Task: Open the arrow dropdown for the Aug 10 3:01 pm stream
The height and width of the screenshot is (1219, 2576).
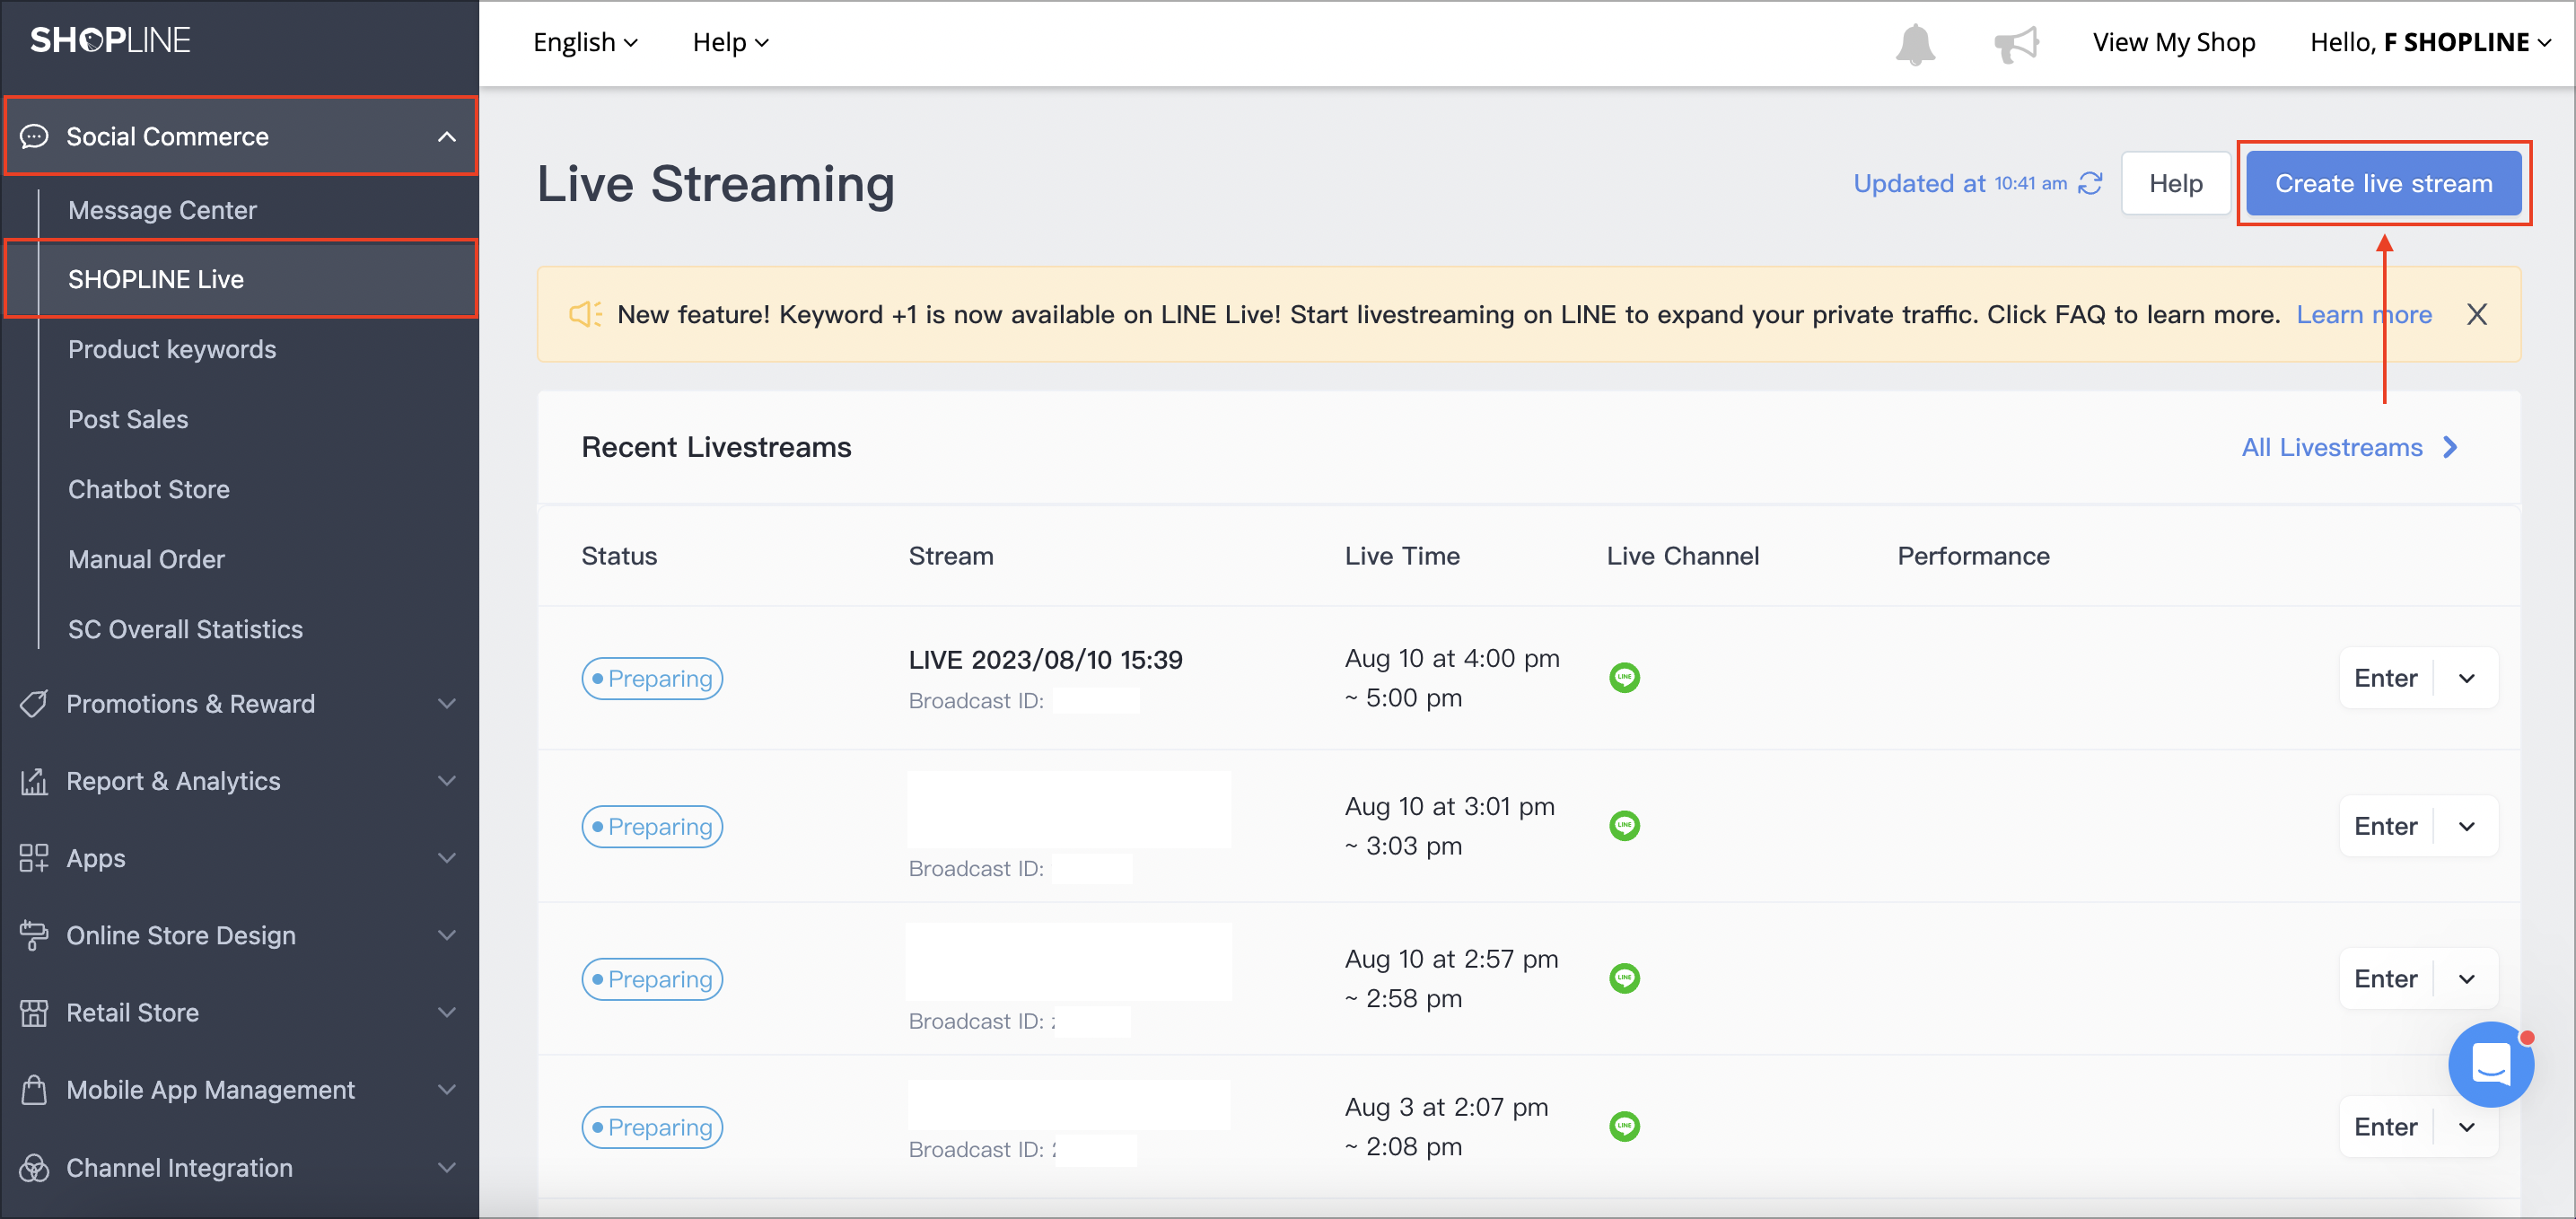Action: coord(2467,826)
